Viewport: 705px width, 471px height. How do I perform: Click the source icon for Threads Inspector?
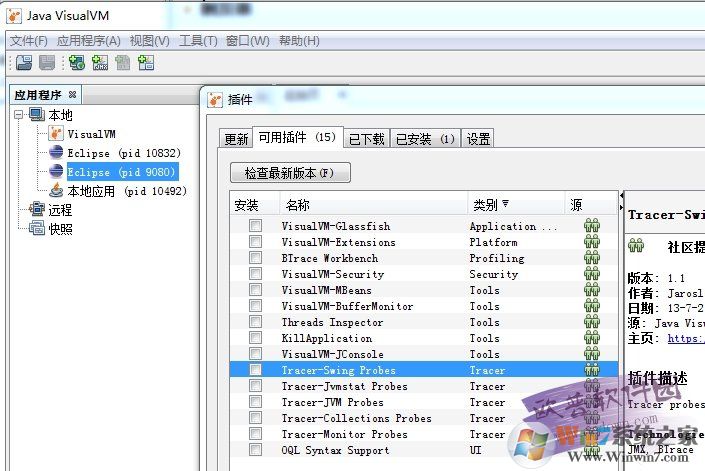(x=592, y=322)
